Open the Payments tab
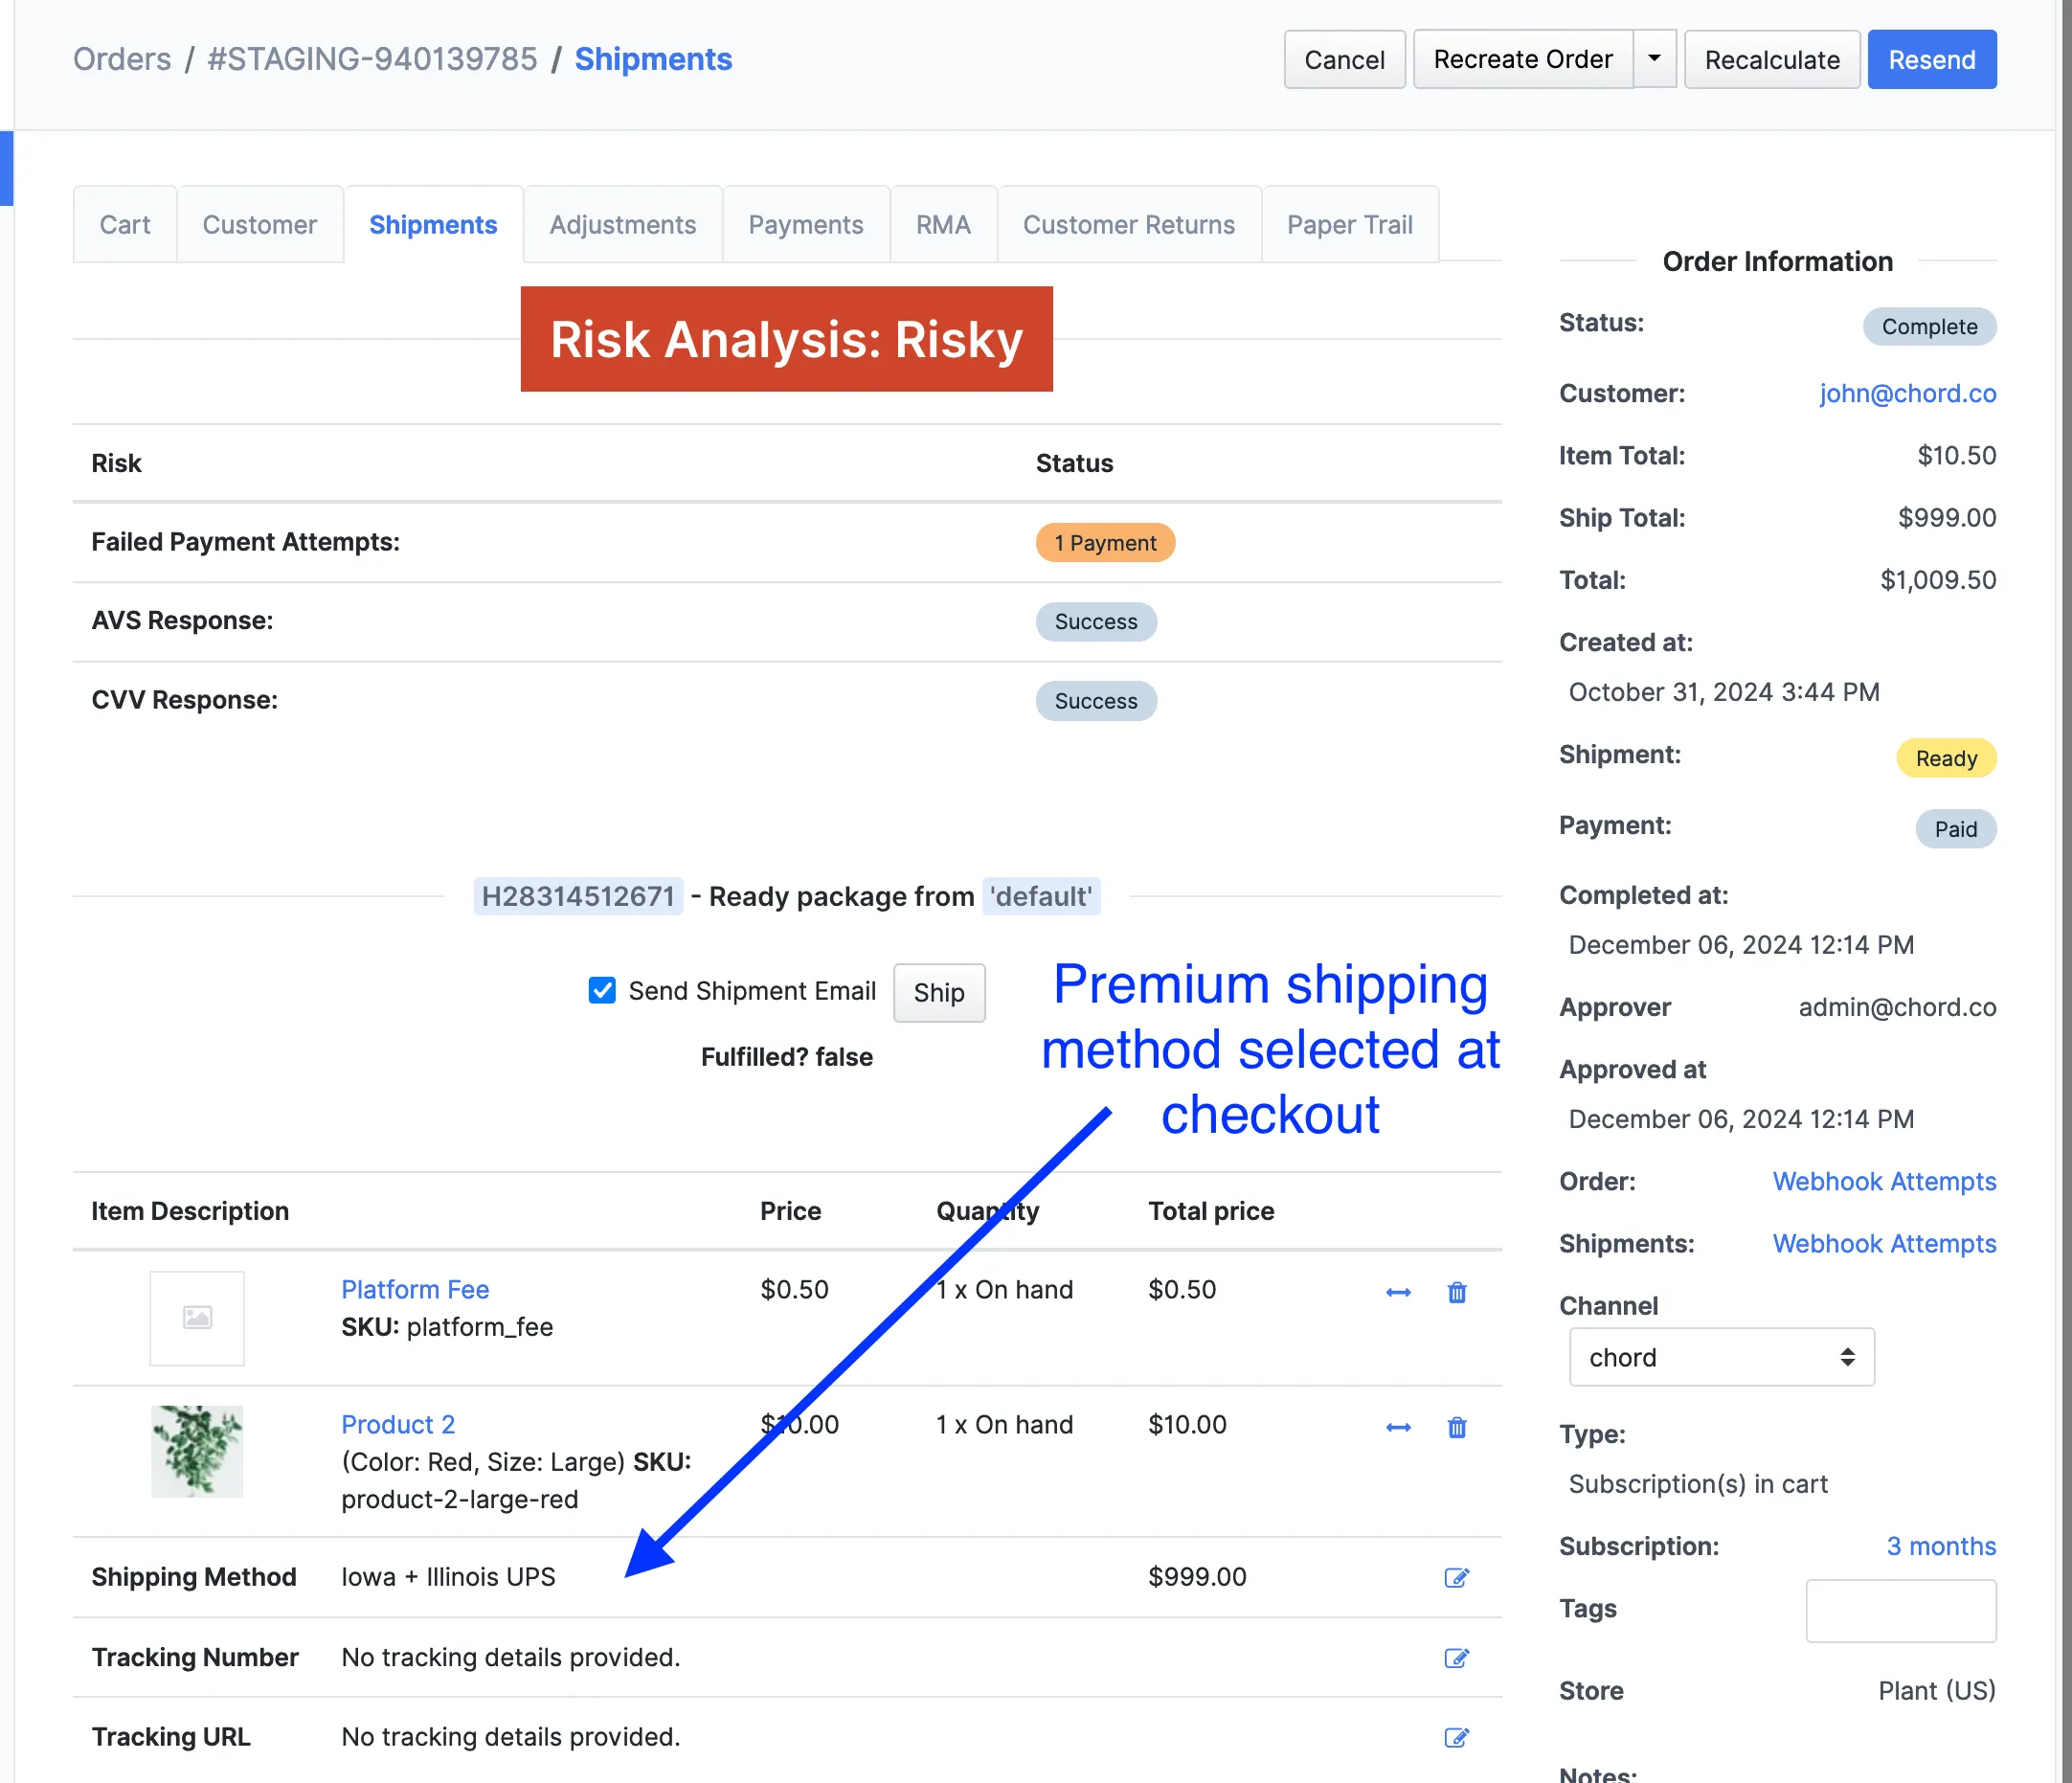This screenshot has height=1783, width=2072. click(806, 224)
